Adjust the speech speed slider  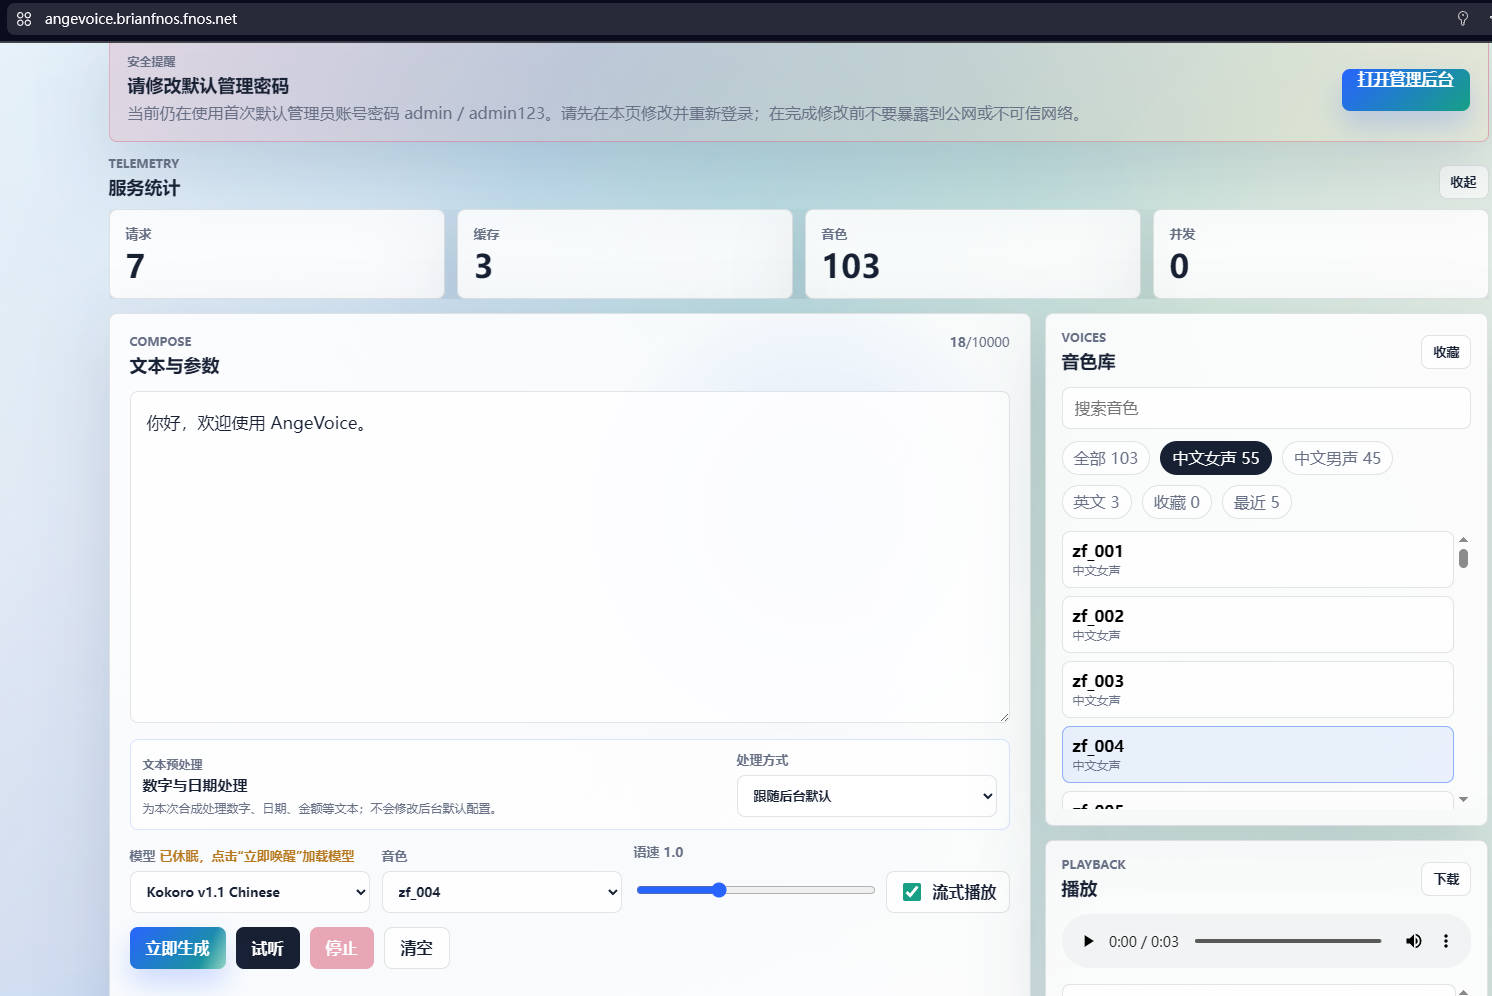(x=756, y=890)
